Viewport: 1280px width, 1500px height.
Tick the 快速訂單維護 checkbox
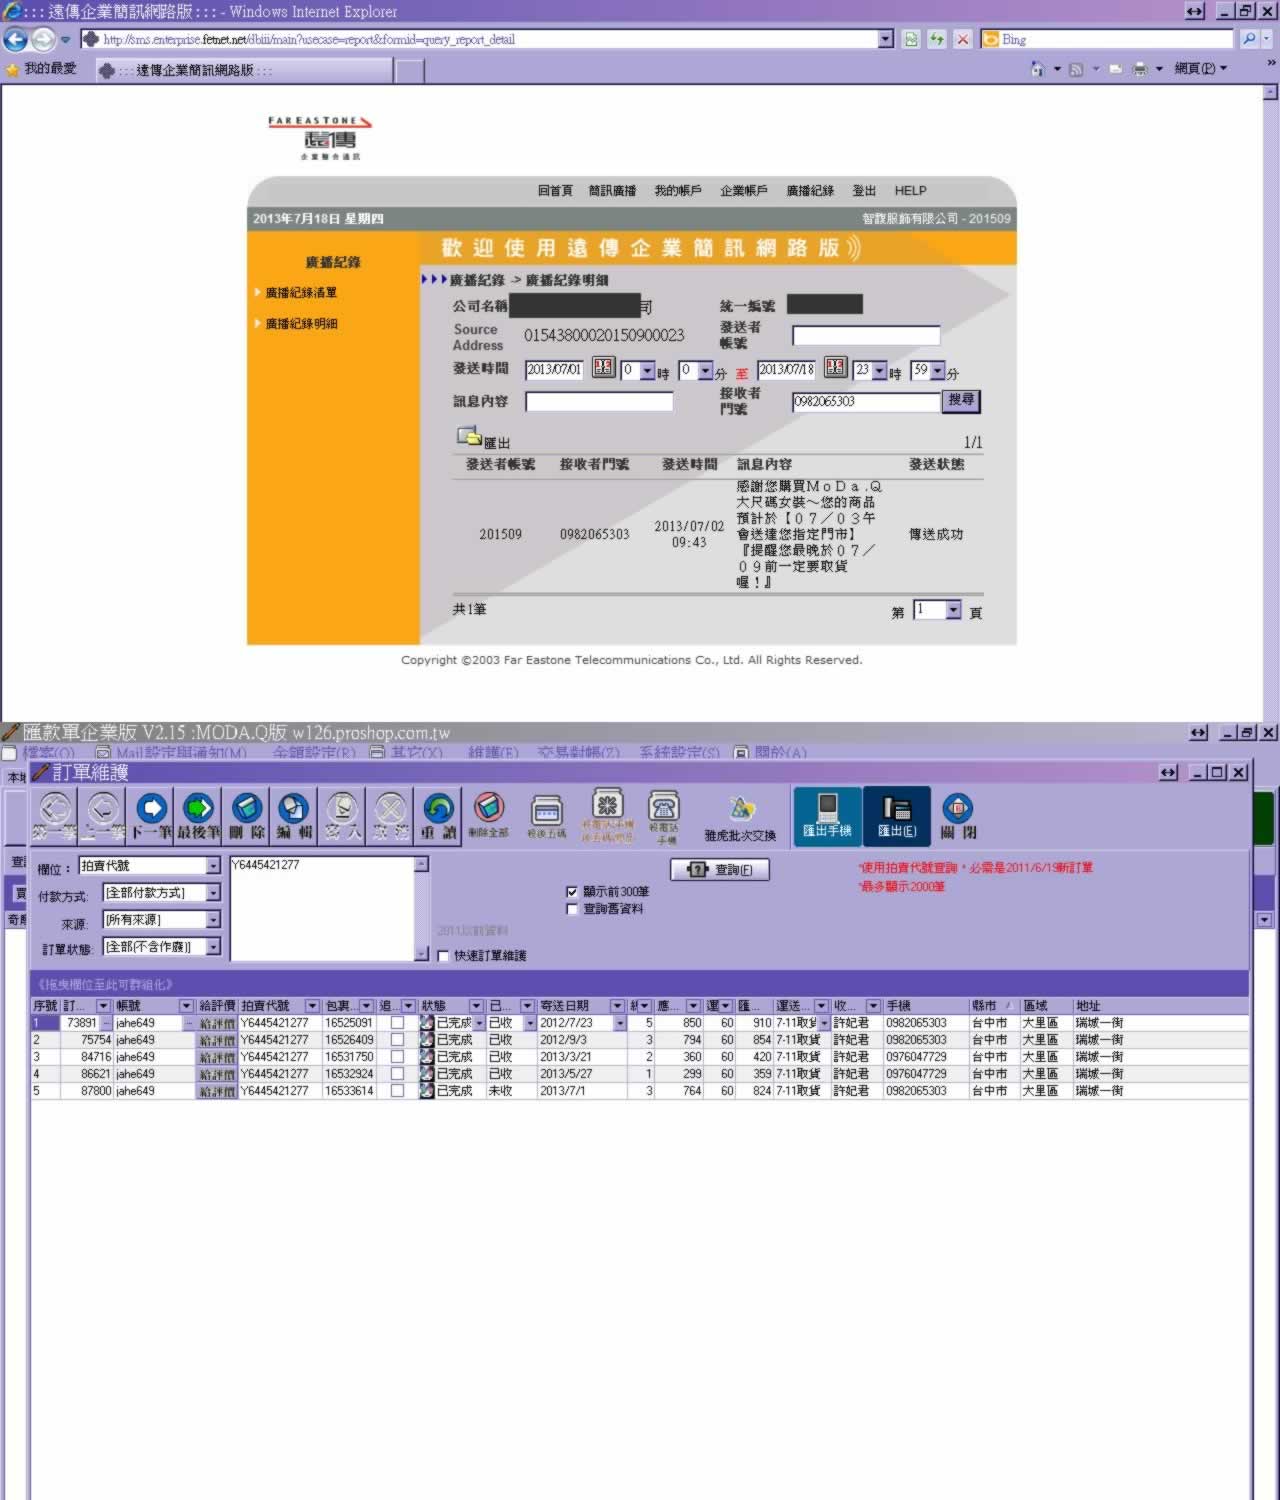443,956
